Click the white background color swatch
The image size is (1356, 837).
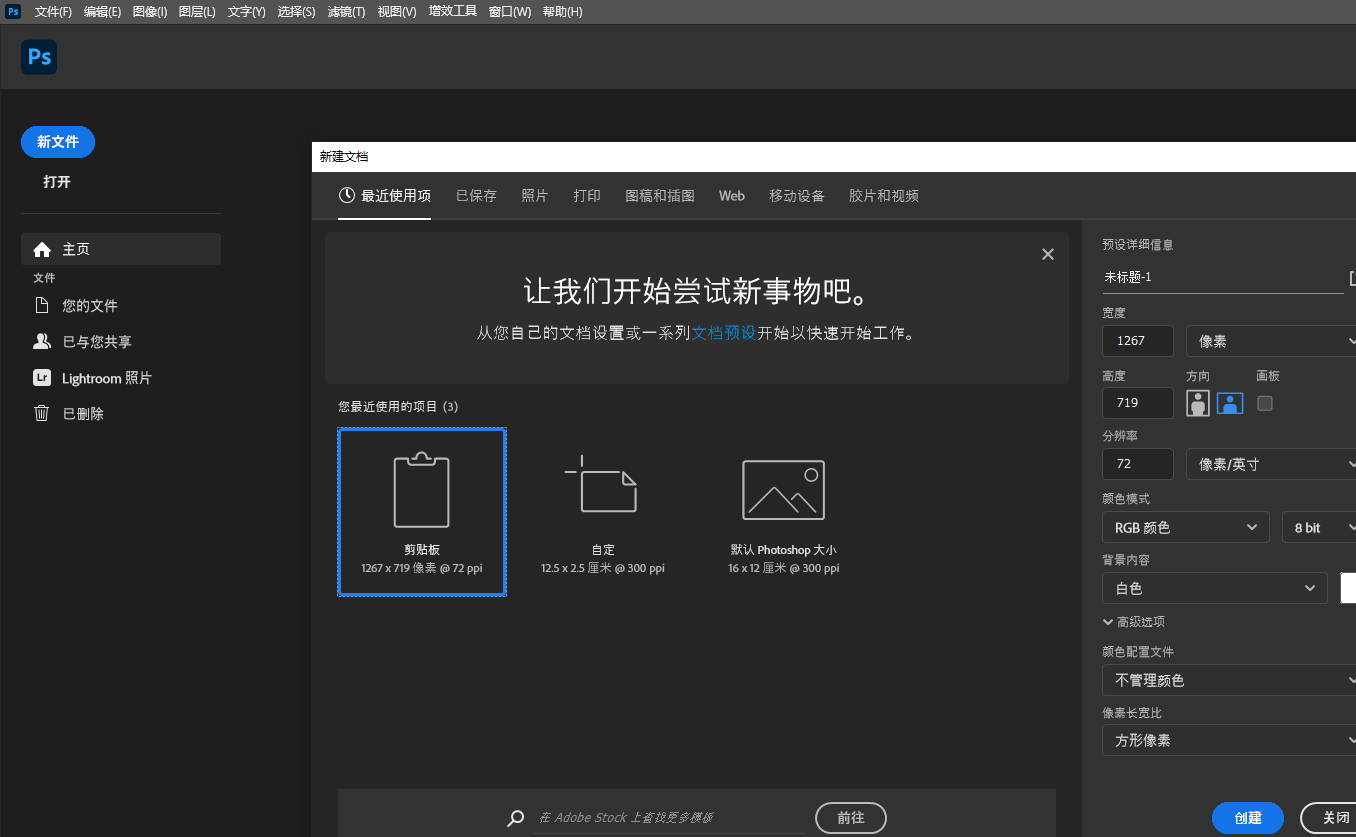coord(1348,588)
